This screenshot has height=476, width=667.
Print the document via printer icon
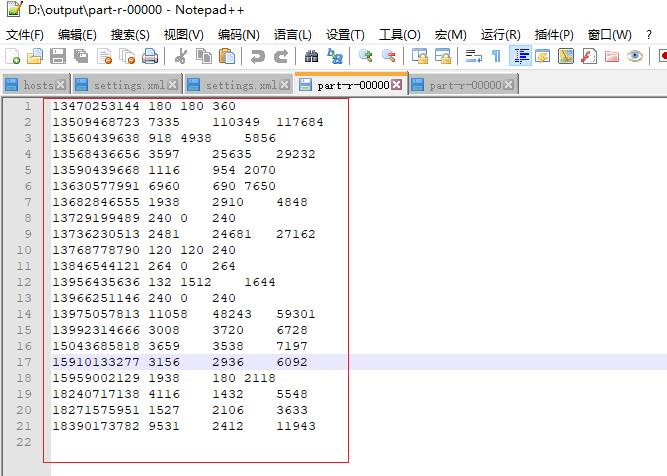[150, 56]
